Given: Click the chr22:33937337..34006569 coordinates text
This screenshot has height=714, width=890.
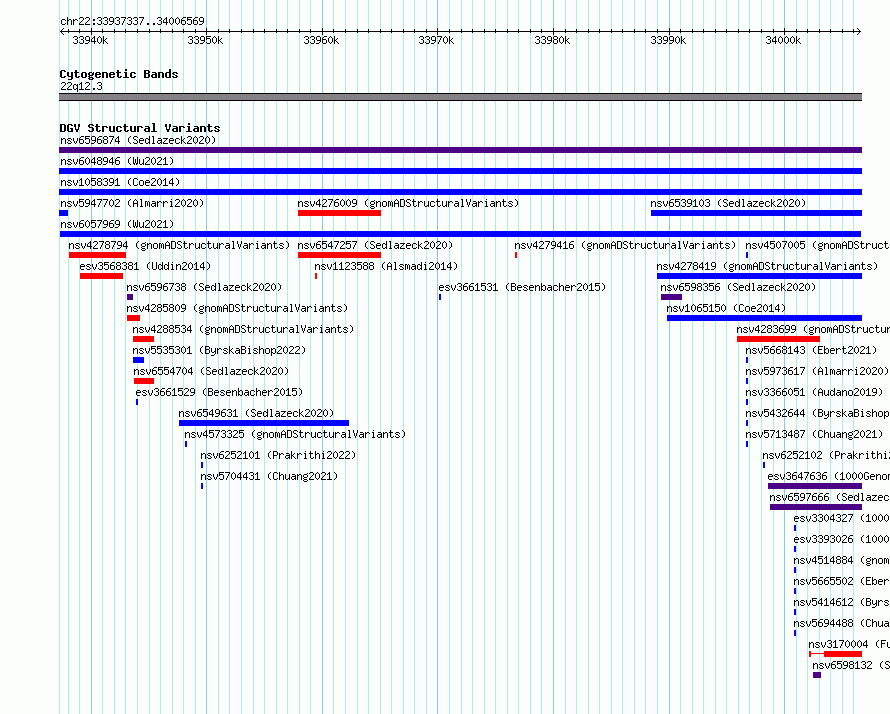Looking at the screenshot, I should pyautogui.click(x=132, y=21).
